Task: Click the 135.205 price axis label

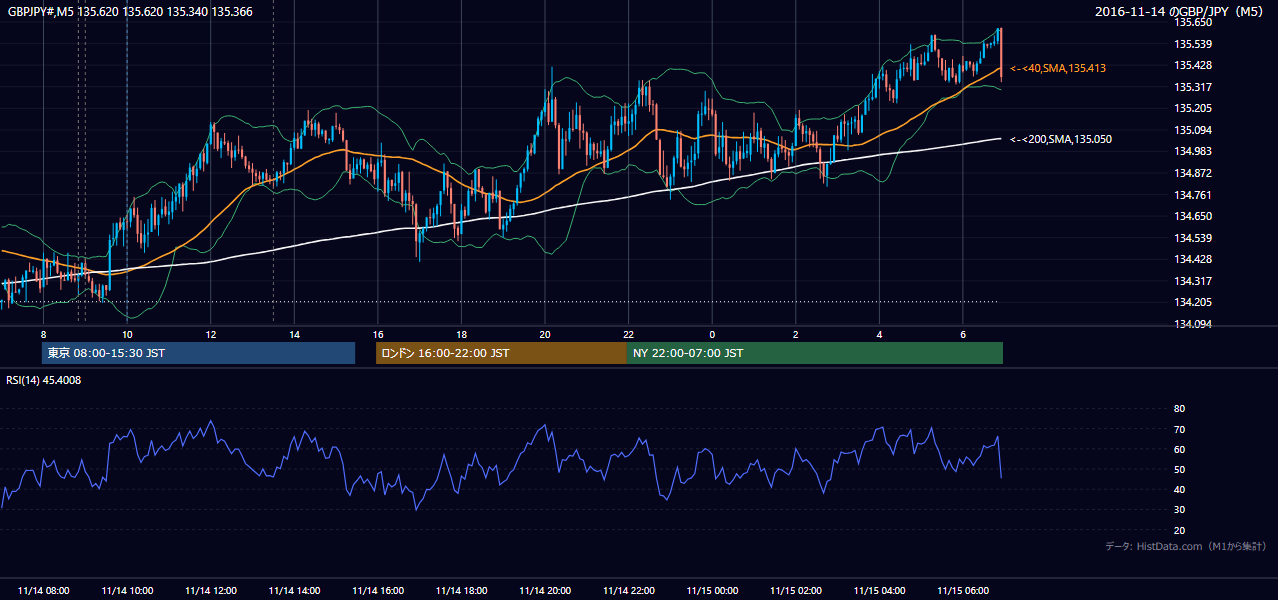Action: tap(1192, 108)
